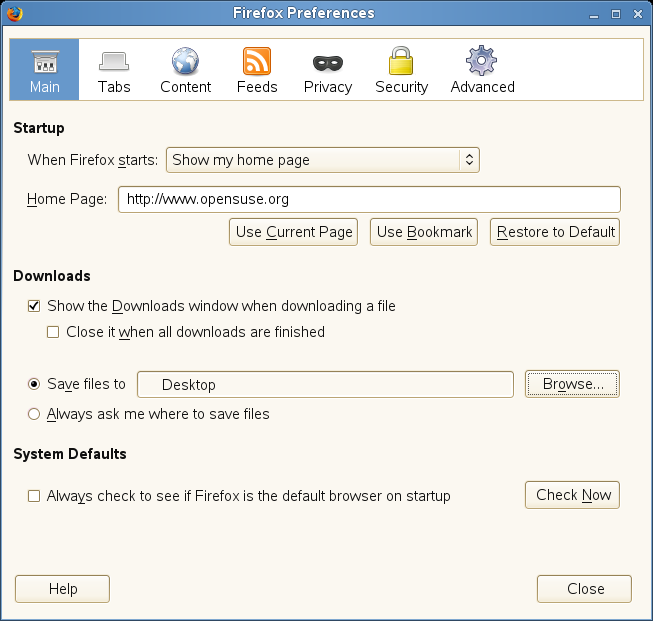Image resolution: width=653 pixels, height=621 pixels.
Task: Enable always check default browser on startup
Action: coord(34,496)
